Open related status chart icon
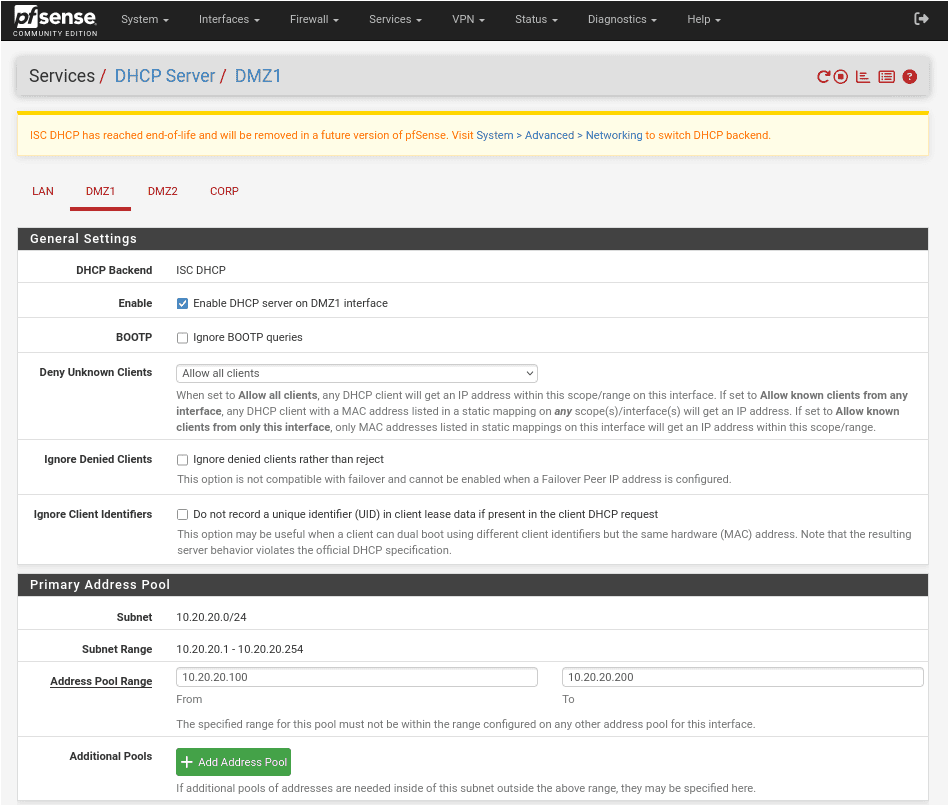Viewport: 949px width, 806px height. click(x=863, y=77)
